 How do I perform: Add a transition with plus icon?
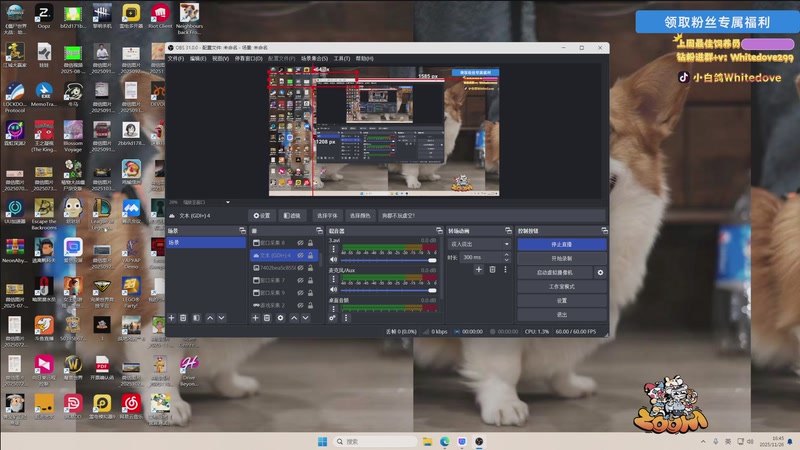tap(479, 269)
